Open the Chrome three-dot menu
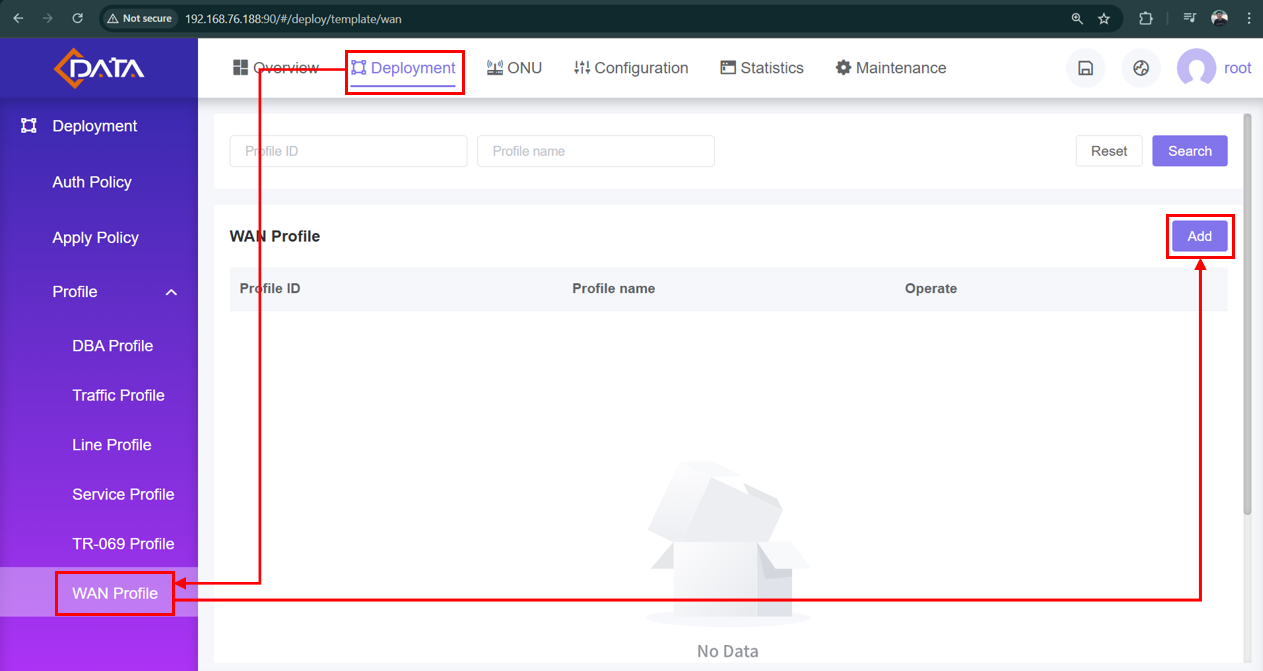 coord(1248,18)
